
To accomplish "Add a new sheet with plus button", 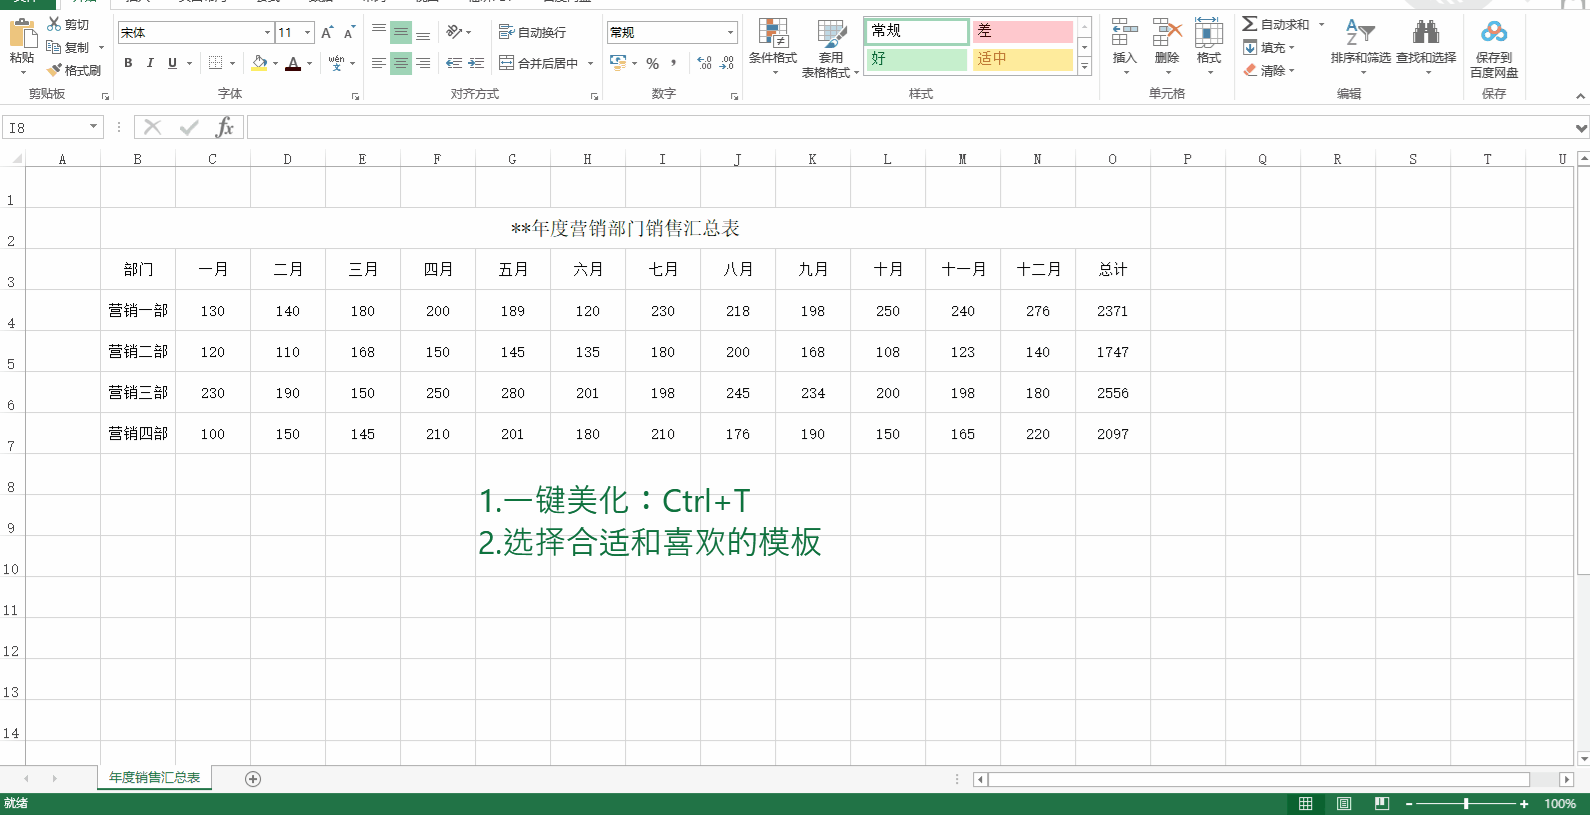I will point(253,778).
